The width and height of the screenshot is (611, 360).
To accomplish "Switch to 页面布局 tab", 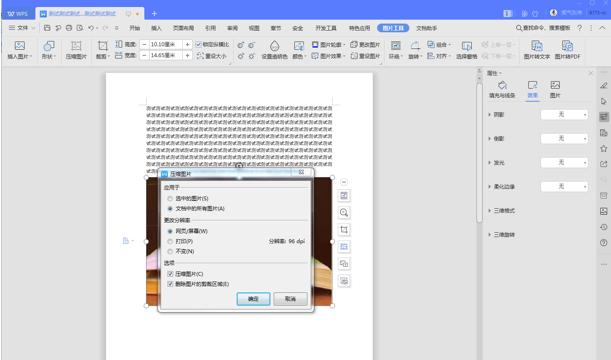I will tap(183, 28).
